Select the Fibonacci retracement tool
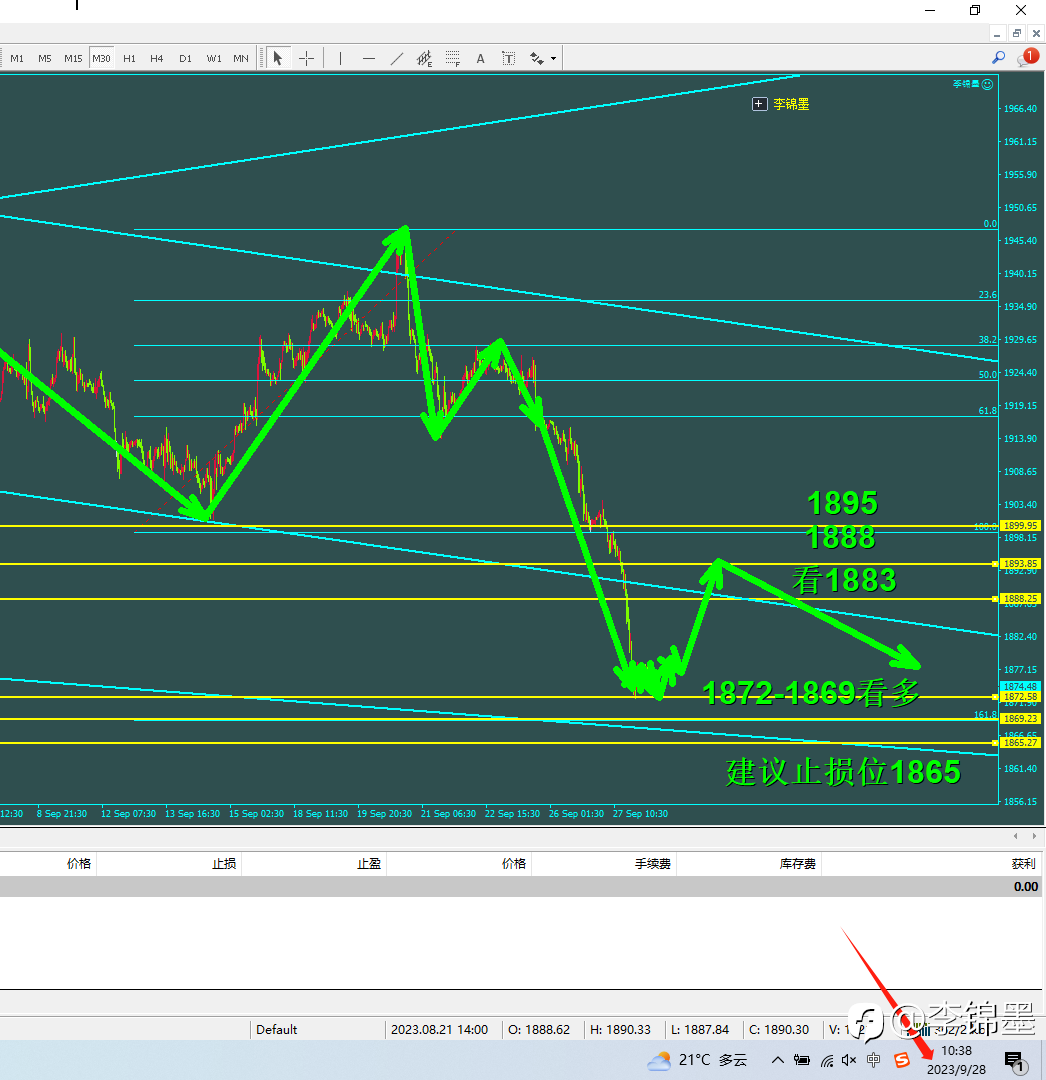This screenshot has width=1046, height=1080. pos(452,59)
